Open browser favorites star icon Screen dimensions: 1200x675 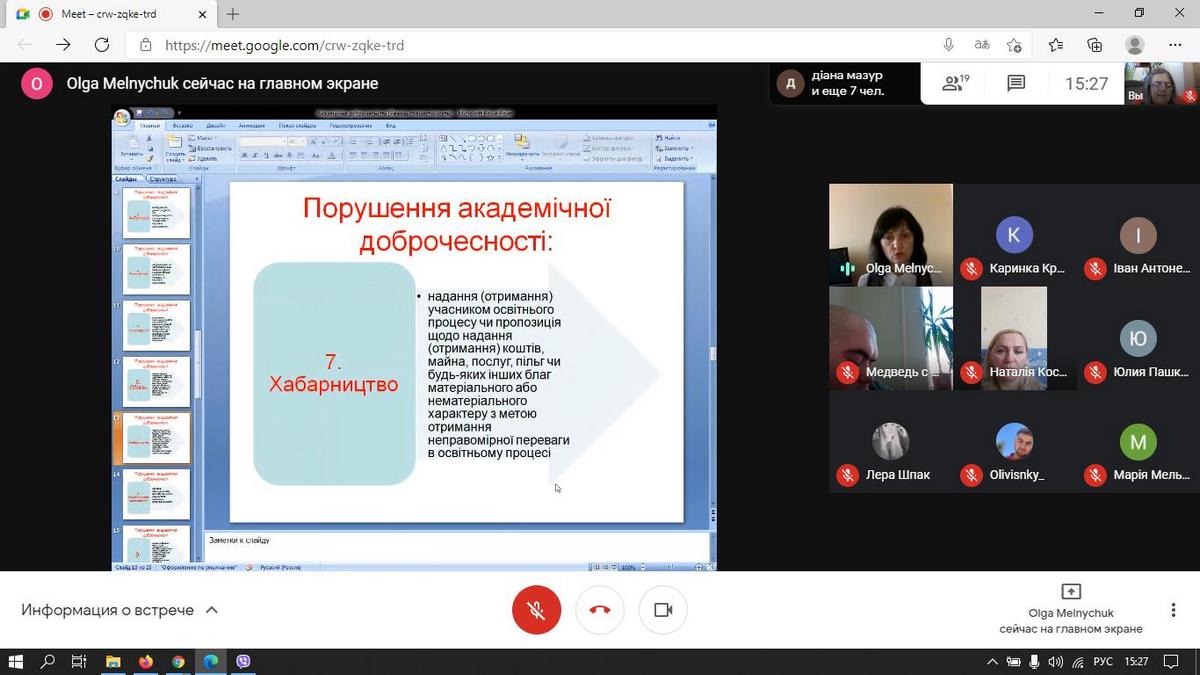click(1056, 45)
